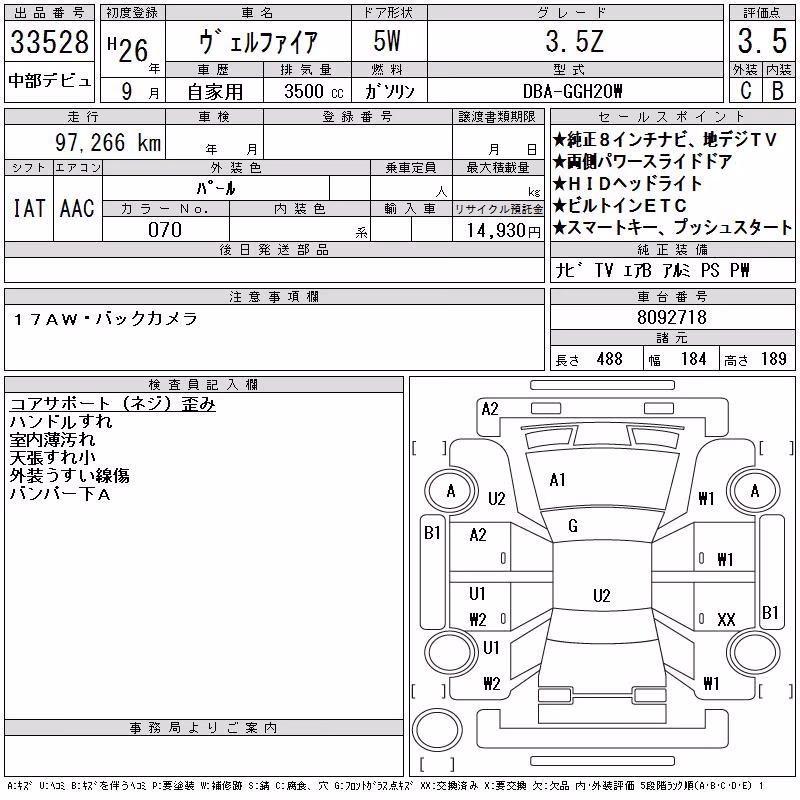Click the H26 first registration year
This screenshot has height=800, width=800.
(128, 49)
